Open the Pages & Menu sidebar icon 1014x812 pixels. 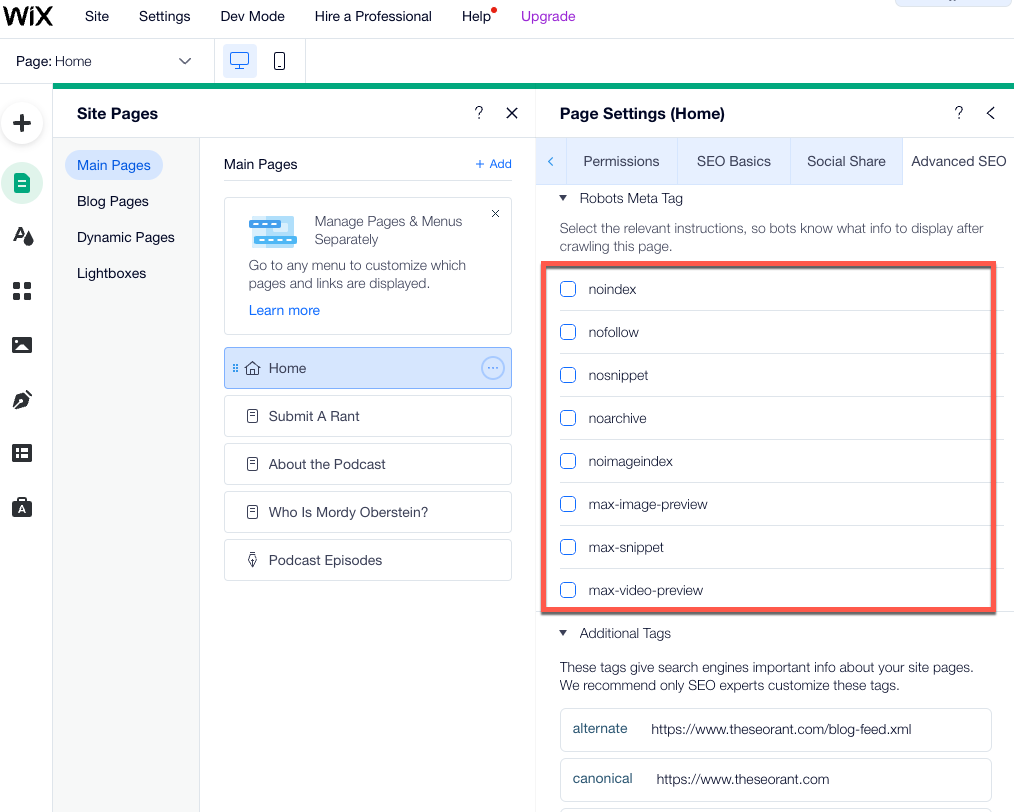tap(22, 183)
